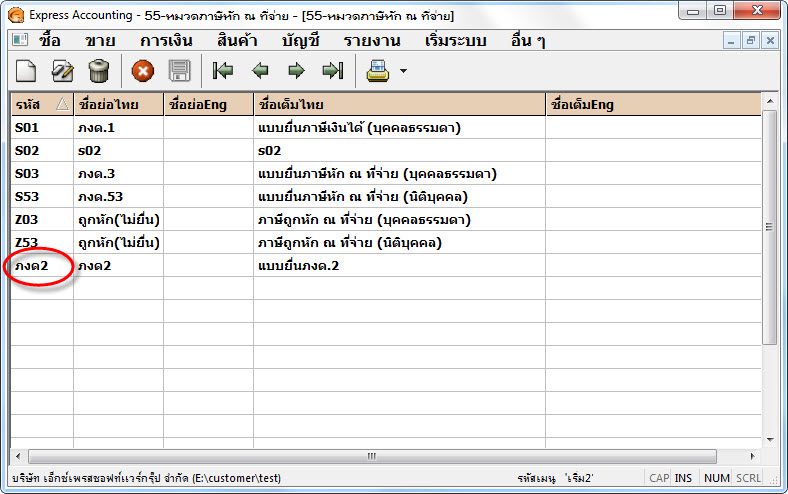Click the horizontal scrollbar right arrow
Image resolution: width=788 pixels, height=494 pixels.
click(754, 456)
